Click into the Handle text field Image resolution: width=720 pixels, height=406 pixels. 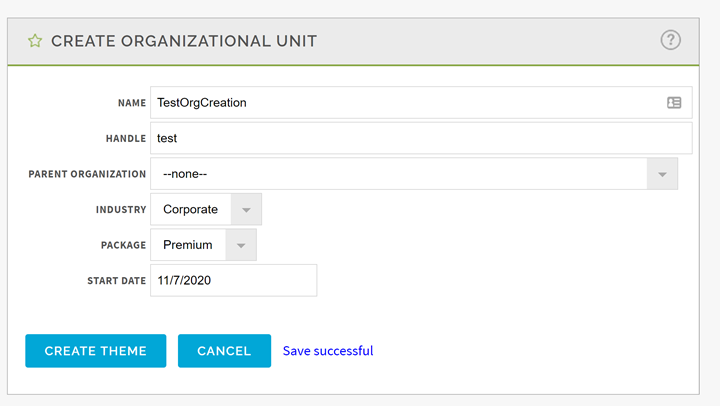click(x=420, y=138)
